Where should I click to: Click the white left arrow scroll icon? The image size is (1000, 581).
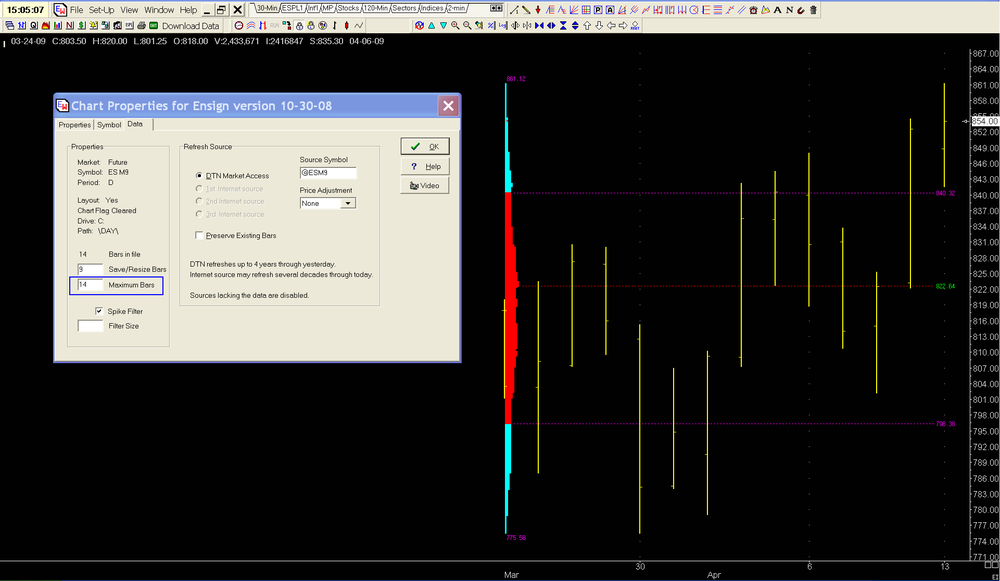[x=611, y=26]
